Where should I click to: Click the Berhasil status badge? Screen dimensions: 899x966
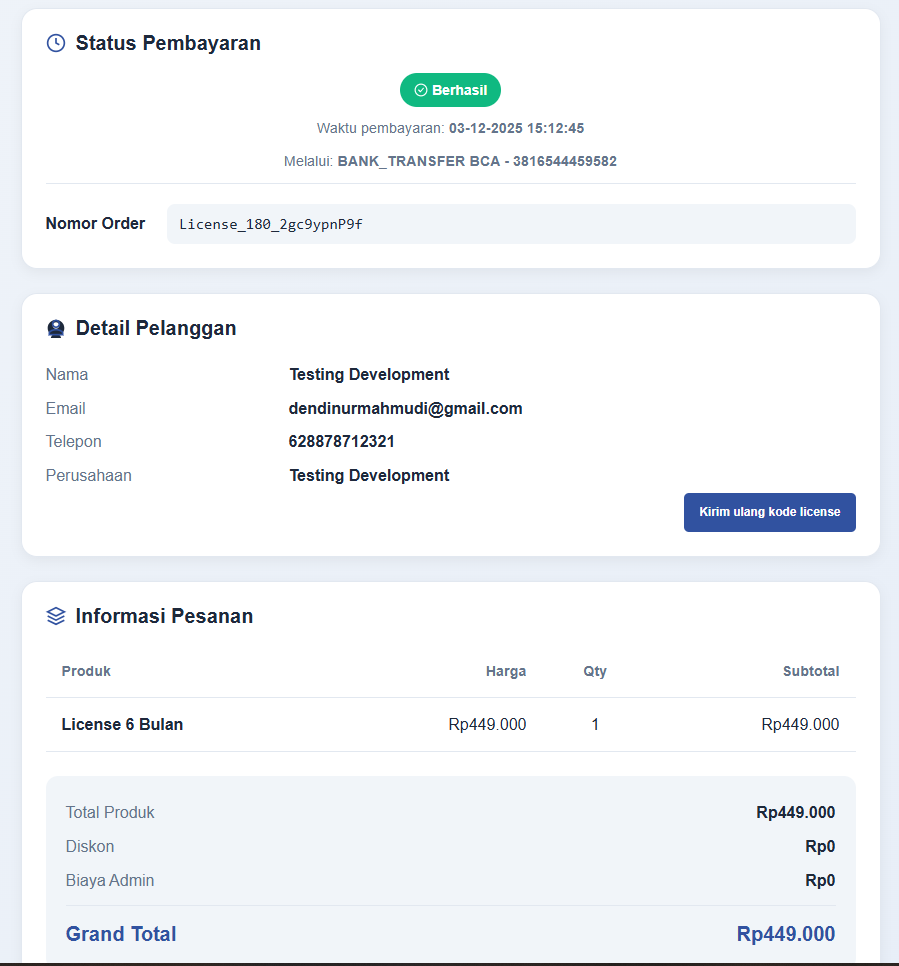[x=450, y=90]
